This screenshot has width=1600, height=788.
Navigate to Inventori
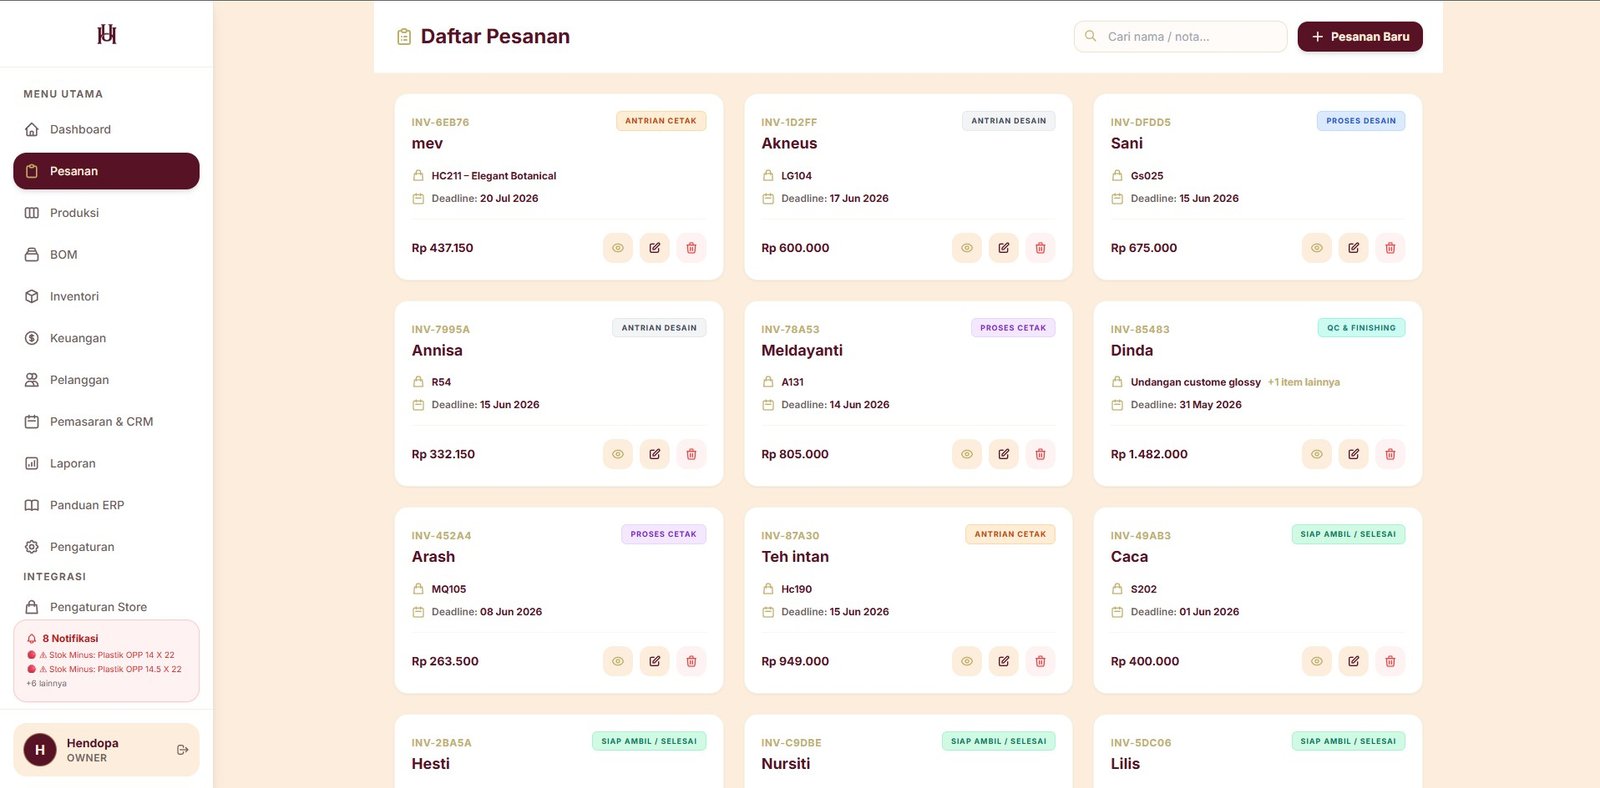point(106,297)
